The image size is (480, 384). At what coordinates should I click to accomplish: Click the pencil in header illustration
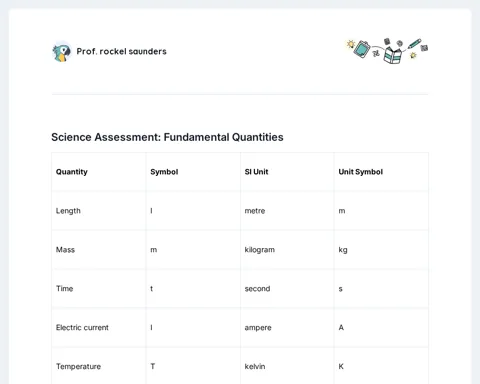click(414, 44)
